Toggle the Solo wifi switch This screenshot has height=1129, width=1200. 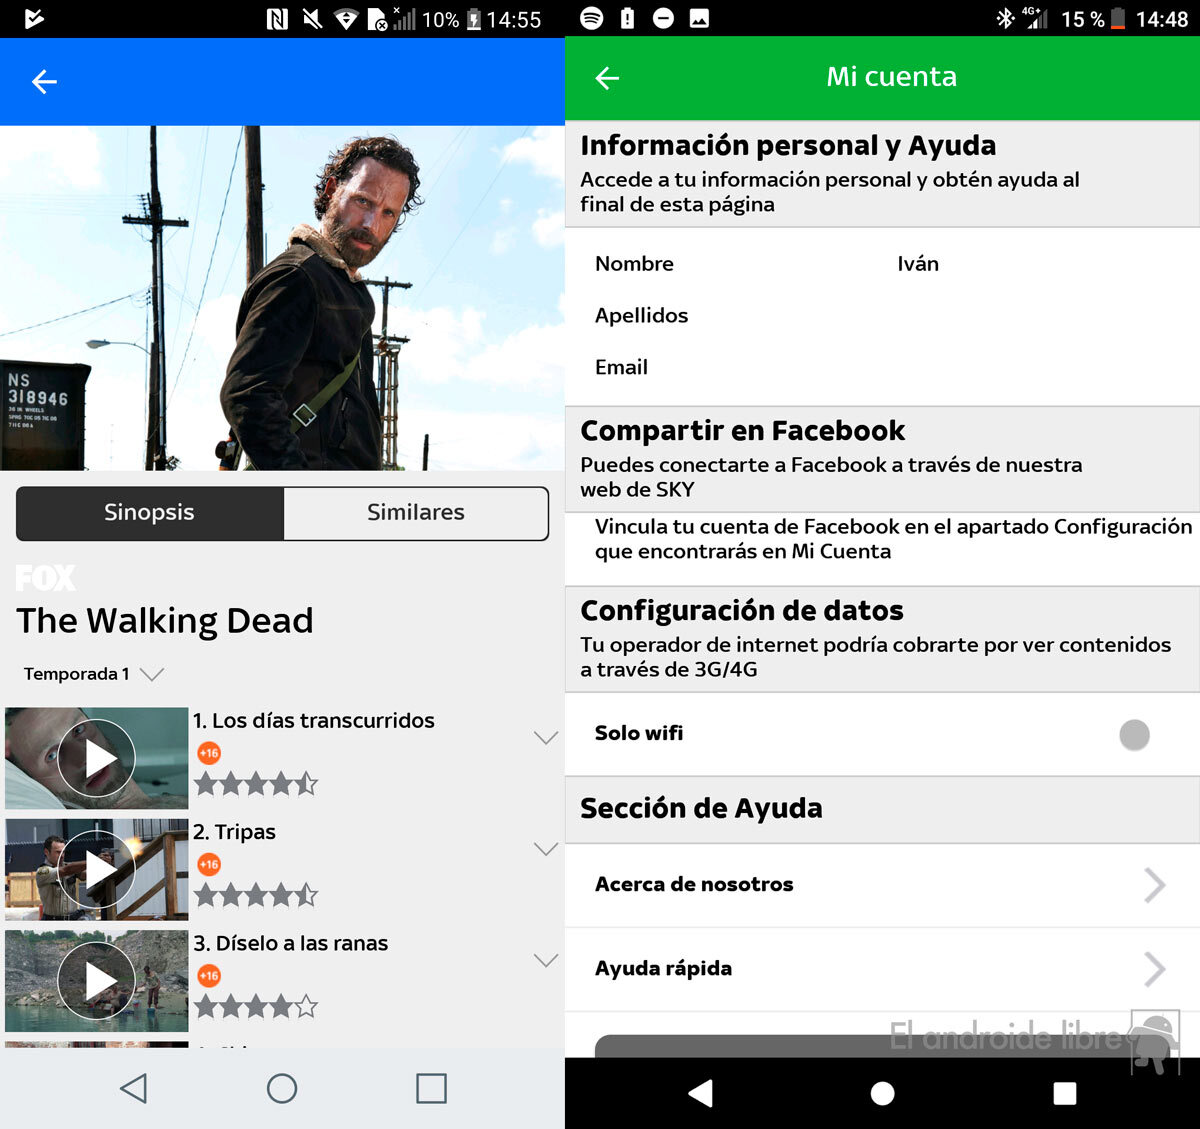tap(1134, 735)
